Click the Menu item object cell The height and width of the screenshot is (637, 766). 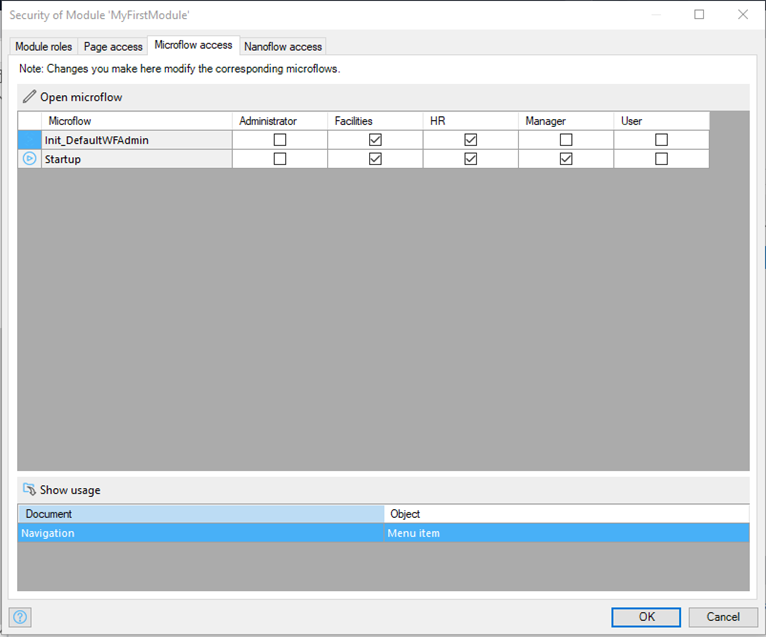click(x=567, y=533)
